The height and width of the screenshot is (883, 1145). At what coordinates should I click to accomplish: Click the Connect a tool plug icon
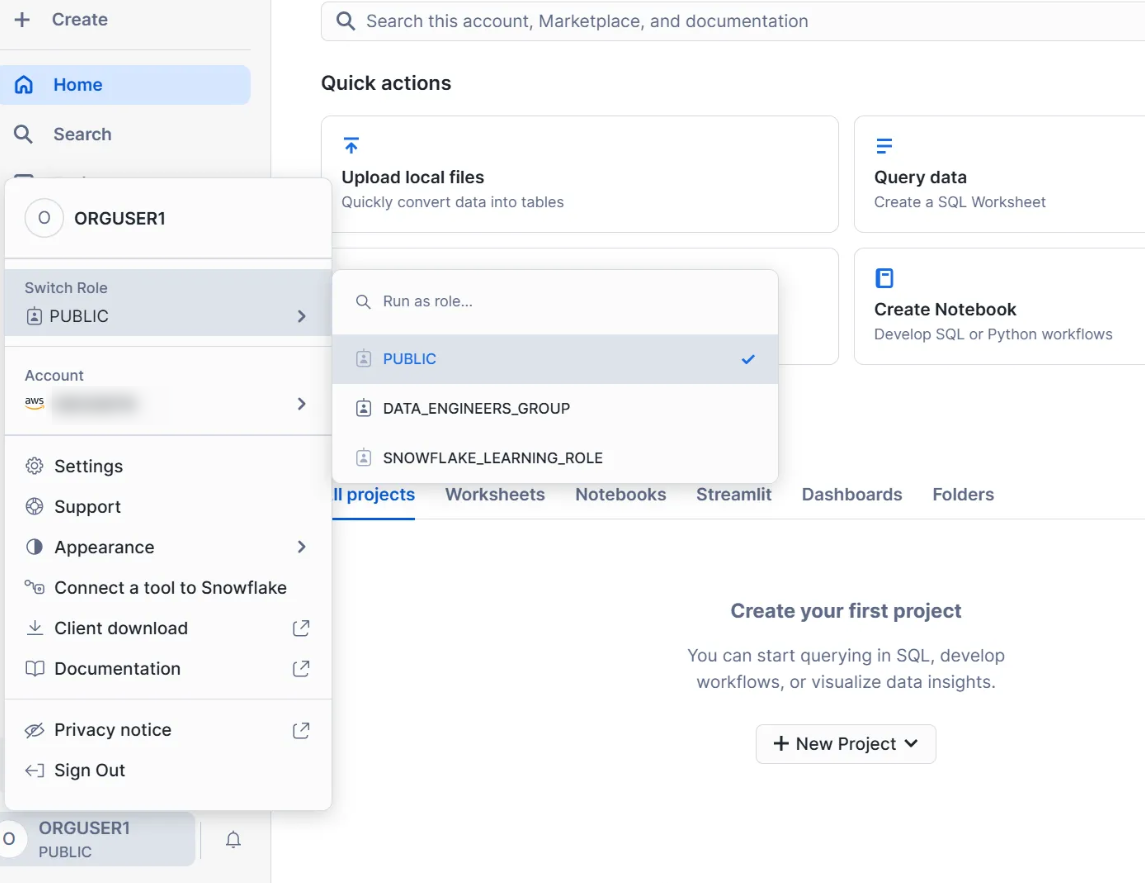(x=34, y=587)
